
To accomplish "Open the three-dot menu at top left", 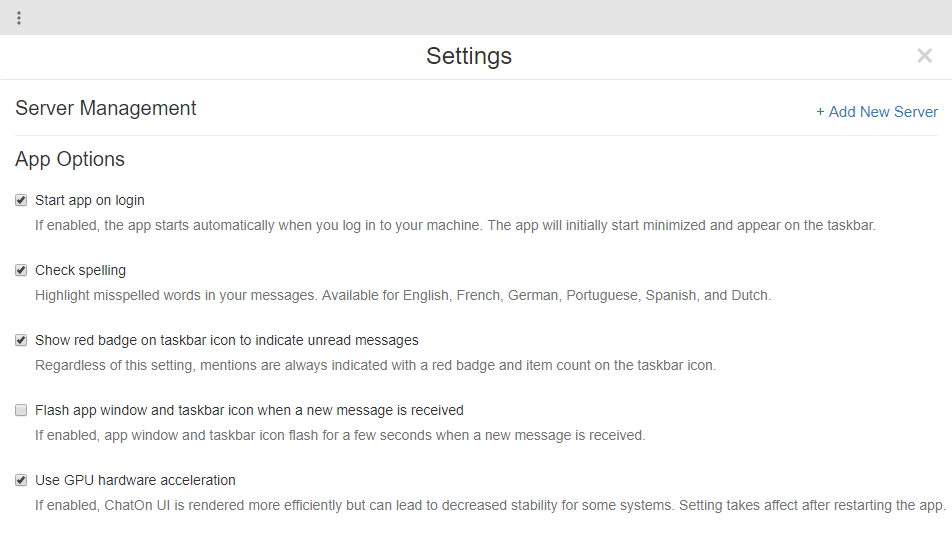I will [19, 18].
